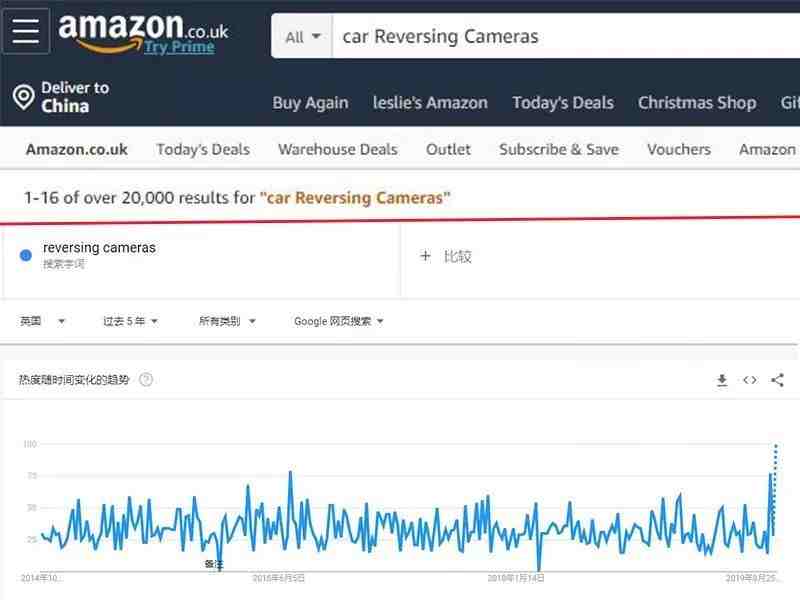Click the blue reversing cameras term dot
Image resolution: width=800 pixels, height=600 pixels.
26,255
